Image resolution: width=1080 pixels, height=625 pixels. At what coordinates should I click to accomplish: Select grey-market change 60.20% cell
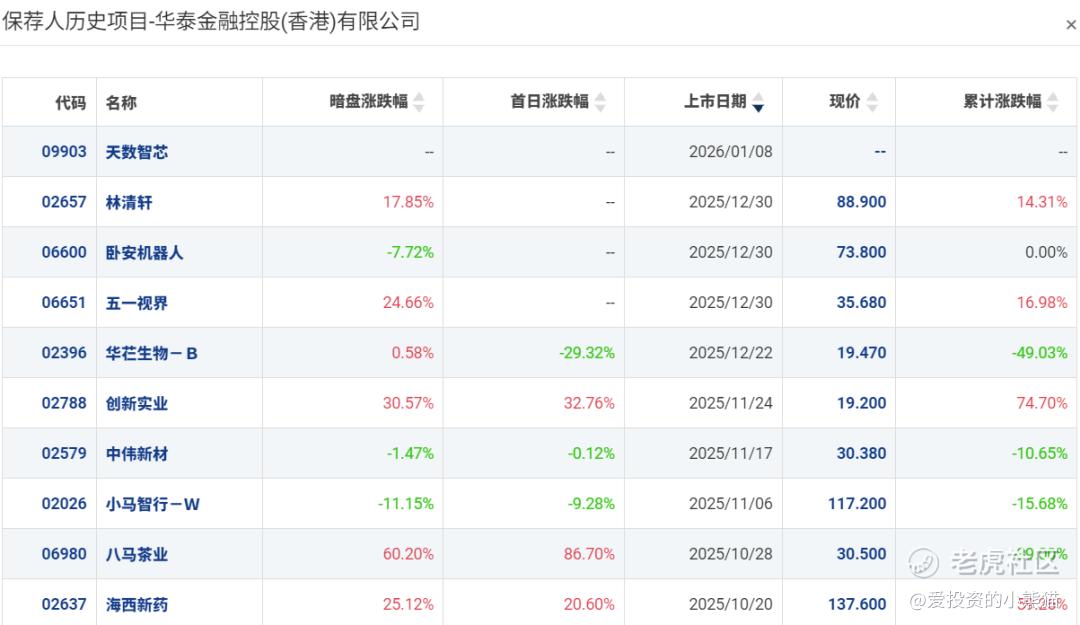point(408,554)
